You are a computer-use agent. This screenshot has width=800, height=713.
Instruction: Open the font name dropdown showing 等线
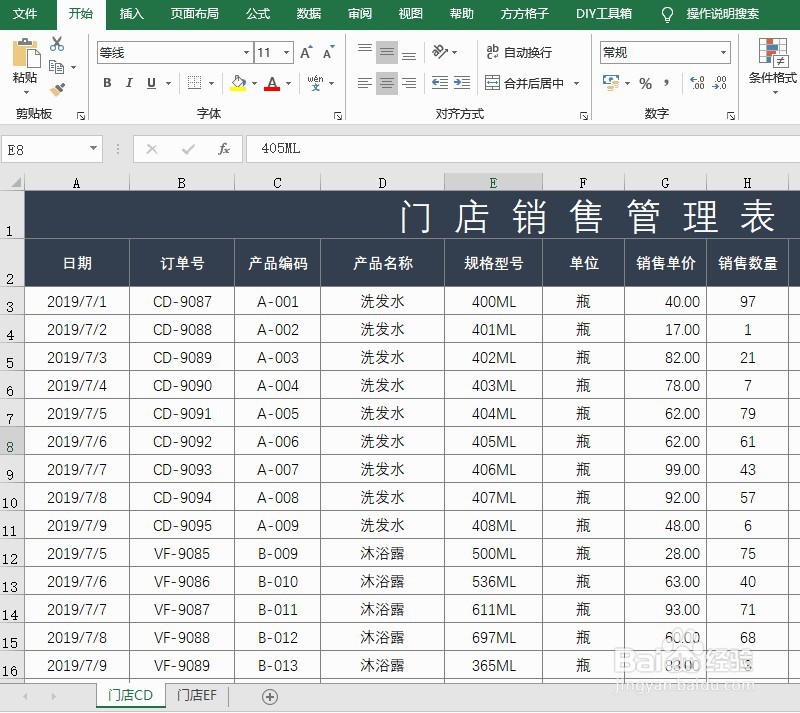click(247, 50)
